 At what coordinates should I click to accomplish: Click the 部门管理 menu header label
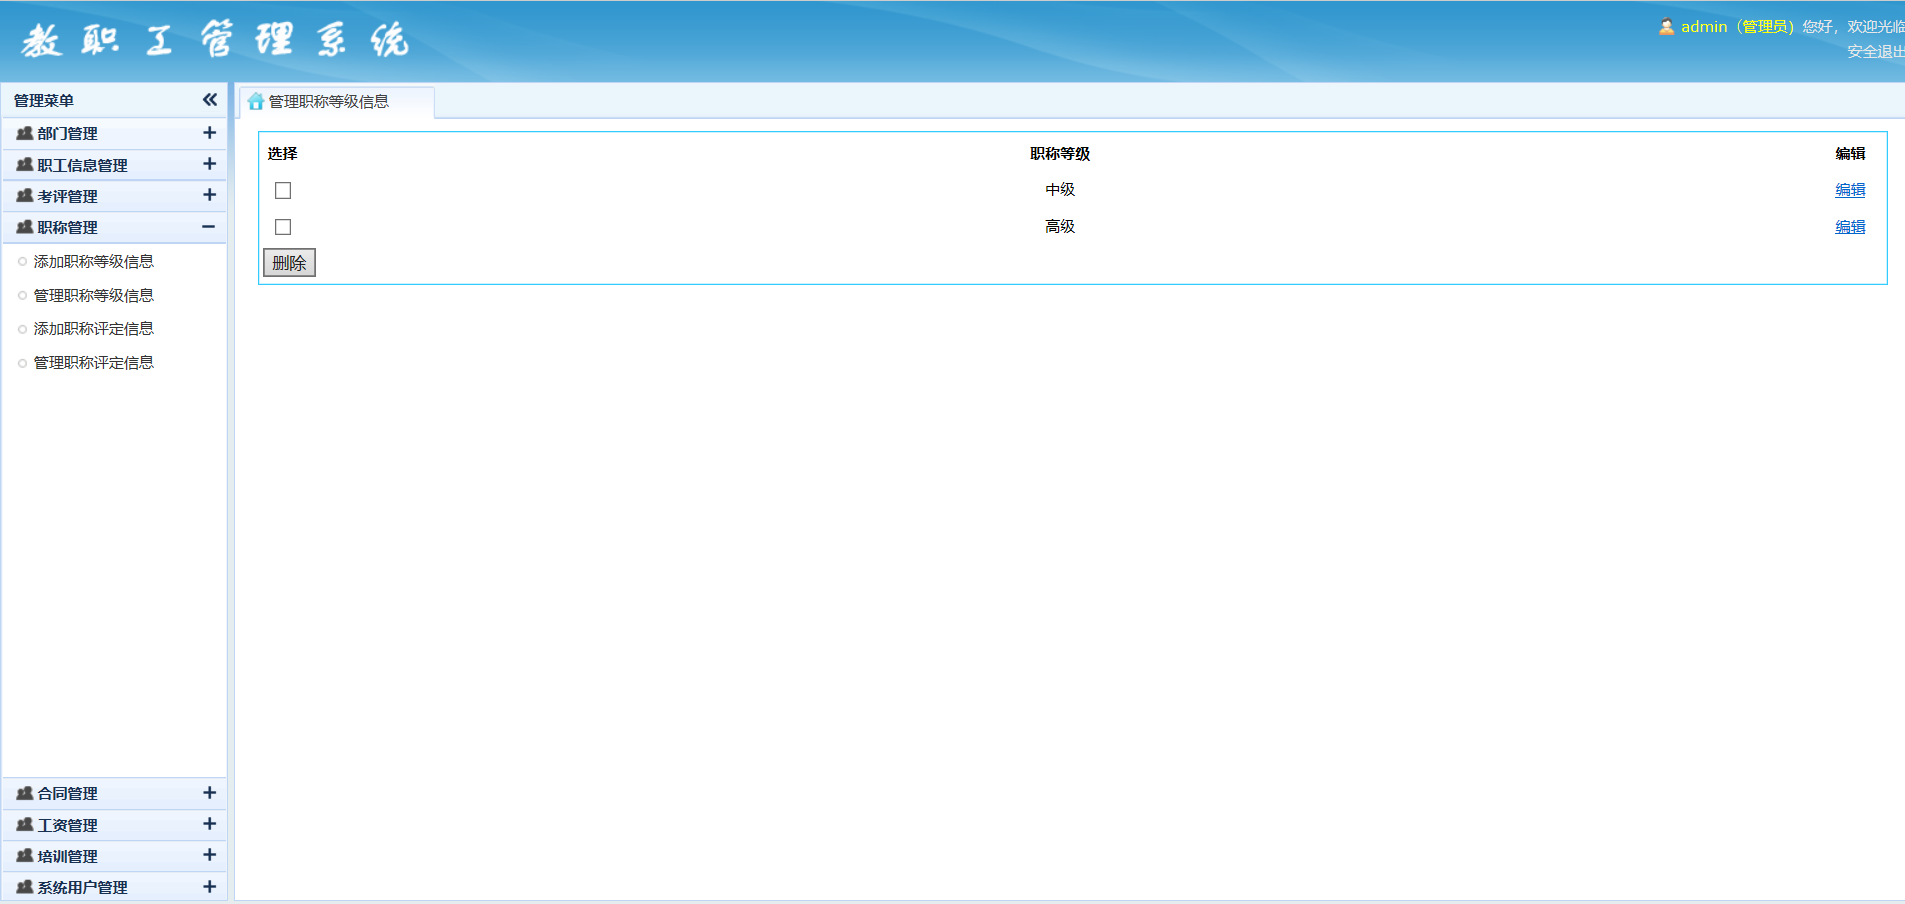click(68, 134)
